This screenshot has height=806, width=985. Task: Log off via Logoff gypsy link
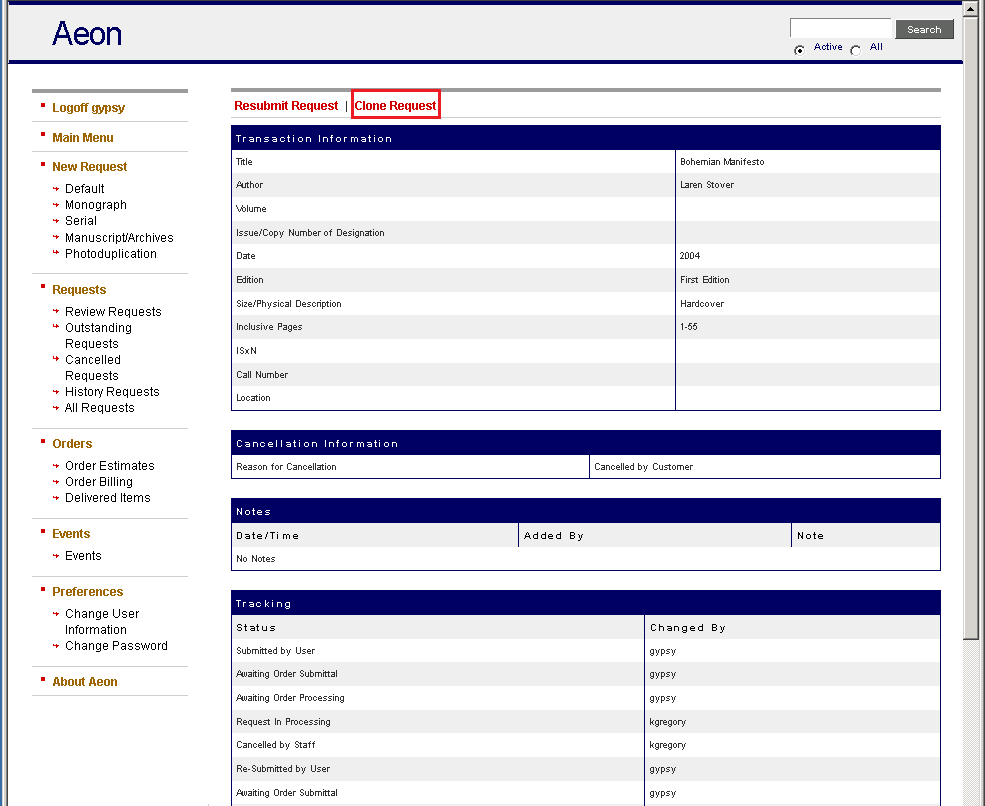(x=88, y=108)
